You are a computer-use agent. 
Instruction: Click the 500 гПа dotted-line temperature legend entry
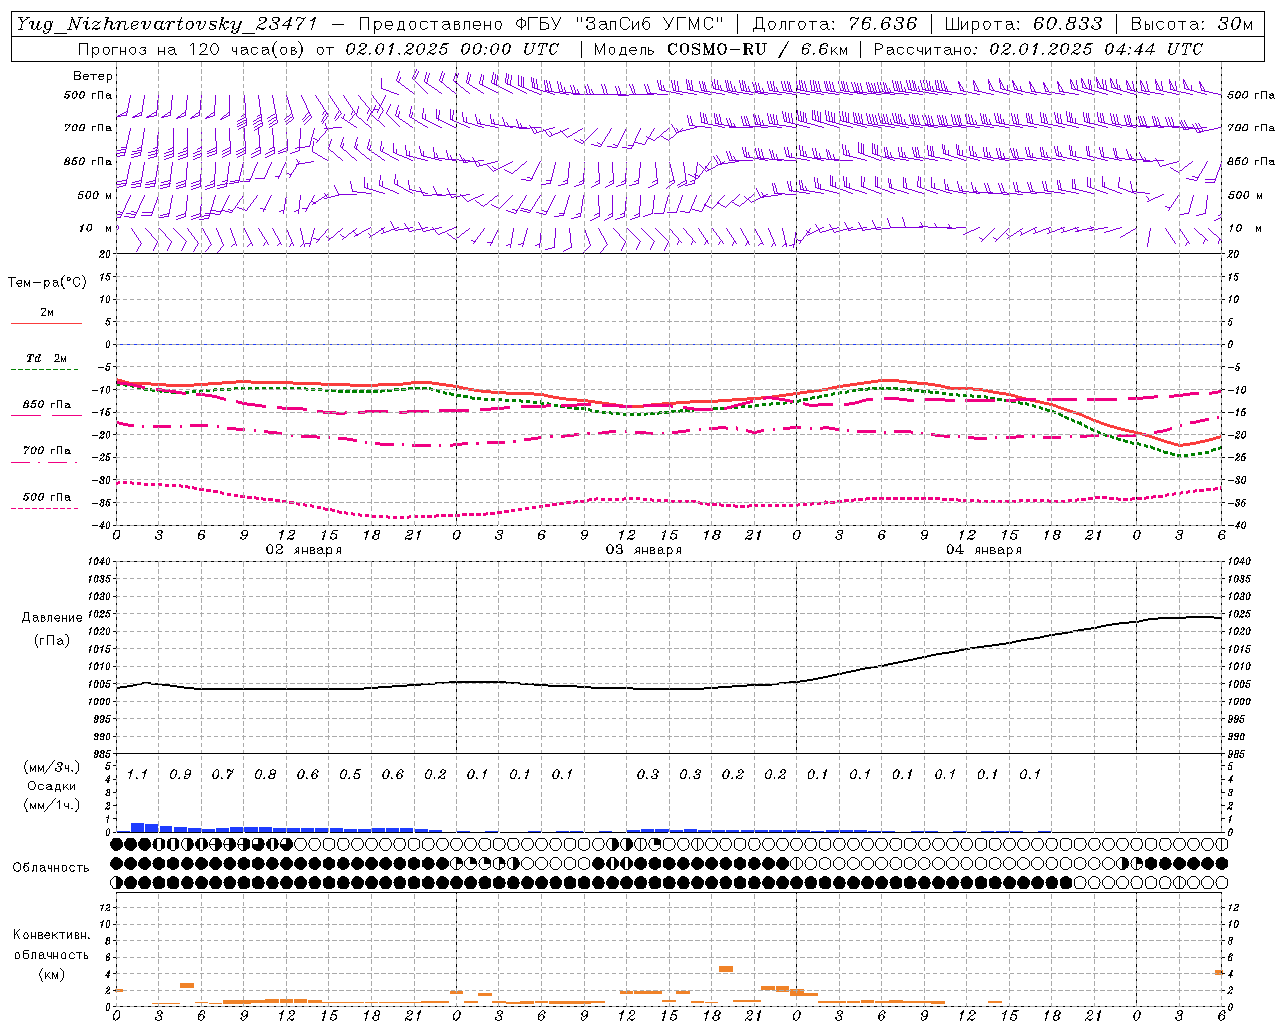[x=47, y=501]
